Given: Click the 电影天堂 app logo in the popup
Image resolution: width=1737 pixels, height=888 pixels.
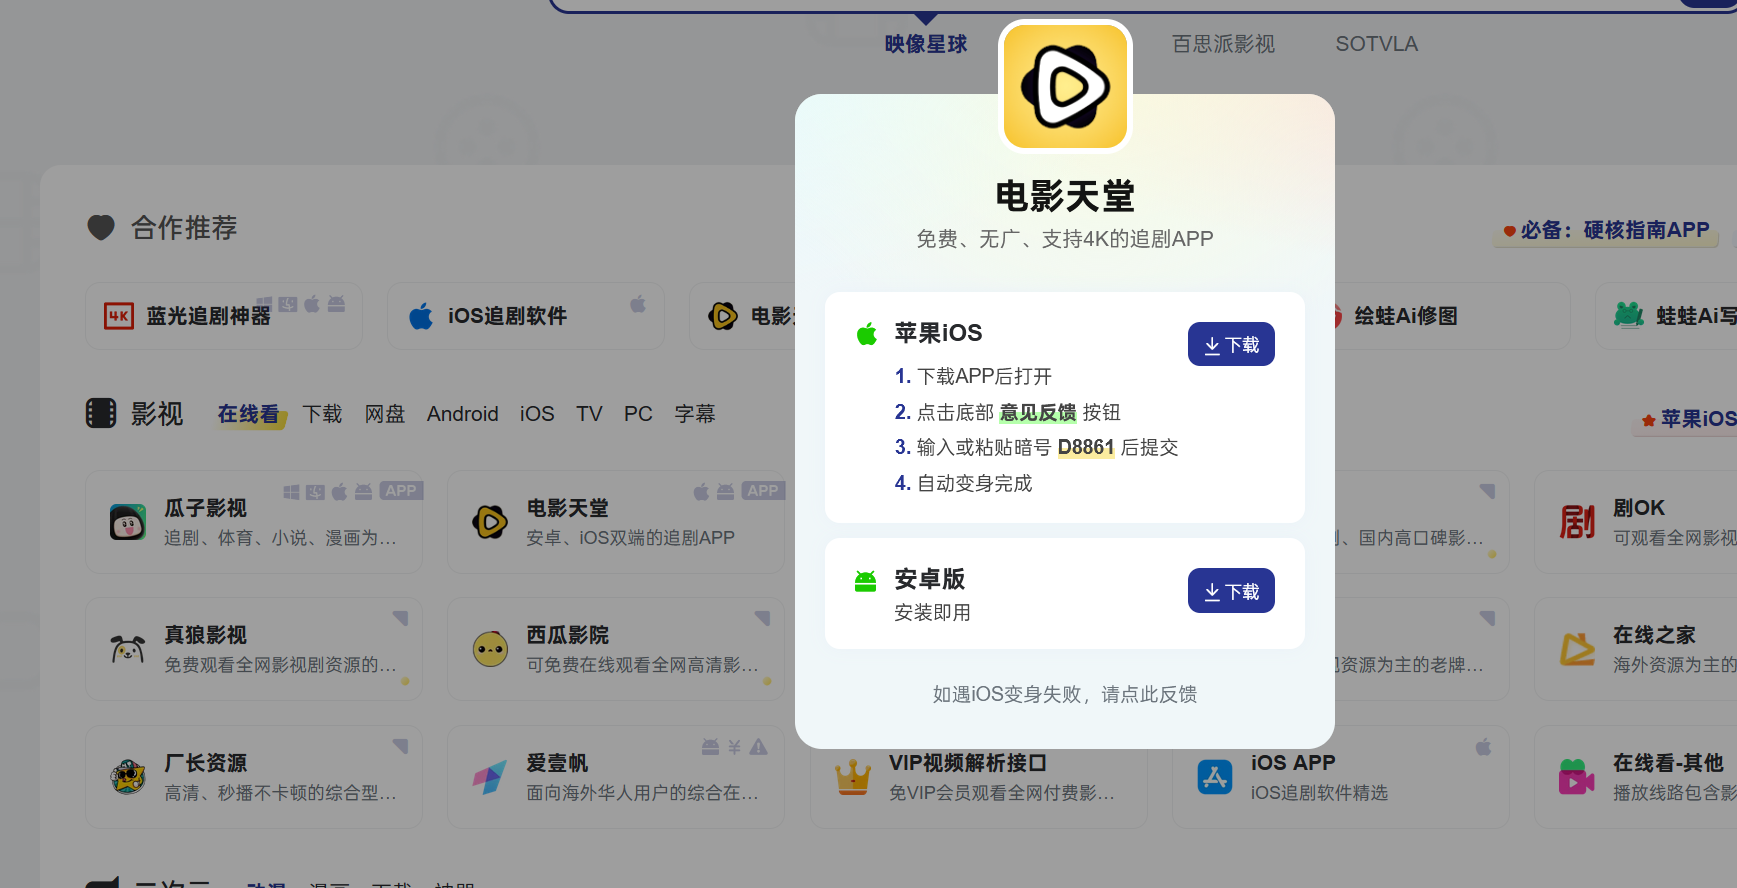Looking at the screenshot, I should (1065, 86).
